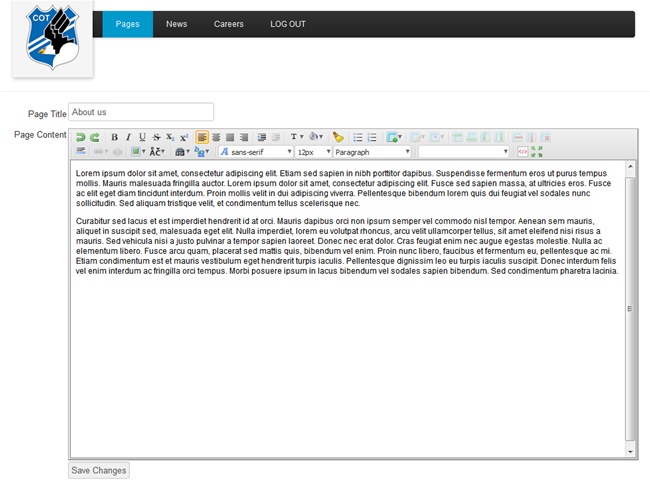The image size is (650, 497).
Task: Justify the paragraph text
Action: tap(230, 137)
